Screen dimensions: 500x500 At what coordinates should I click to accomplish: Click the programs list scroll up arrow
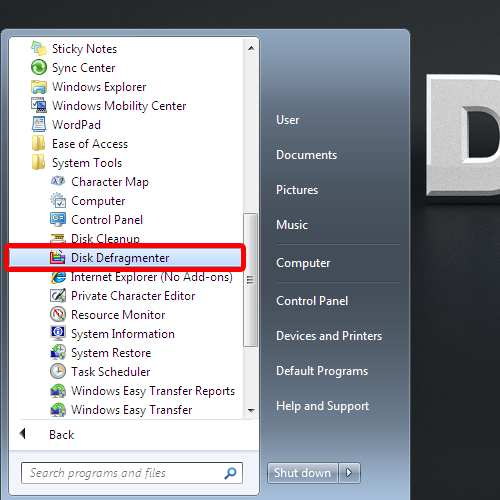pos(251,48)
